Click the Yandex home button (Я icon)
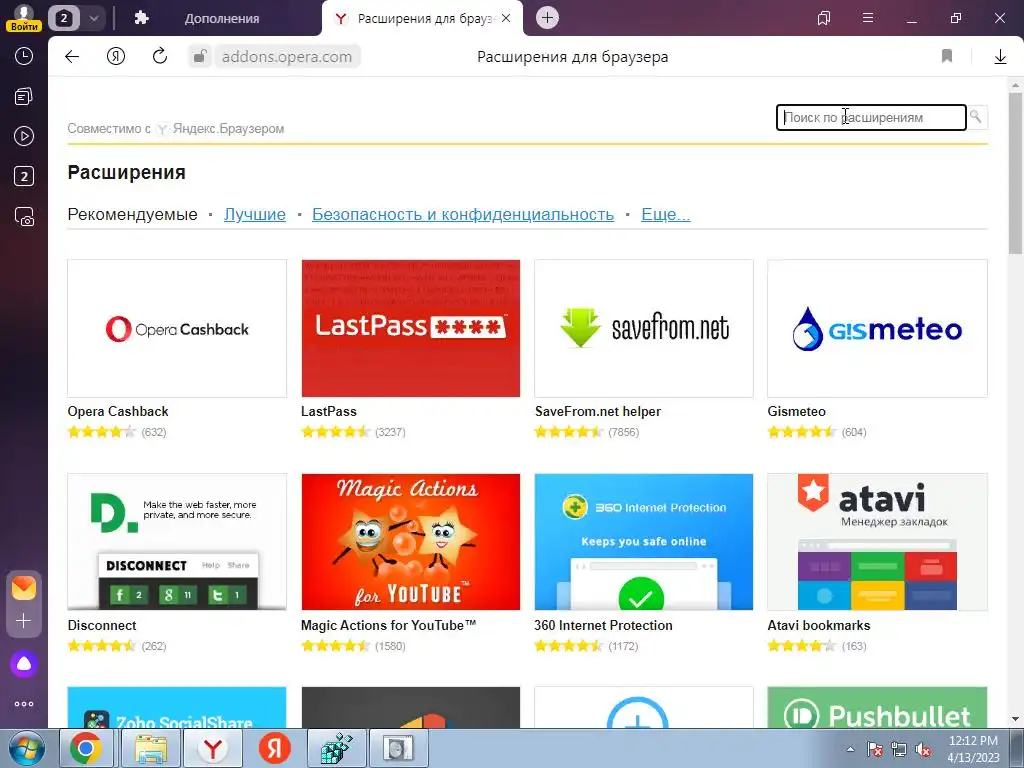Image resolution: width=1024 pixels, height=768 pixels. (116, 56)
